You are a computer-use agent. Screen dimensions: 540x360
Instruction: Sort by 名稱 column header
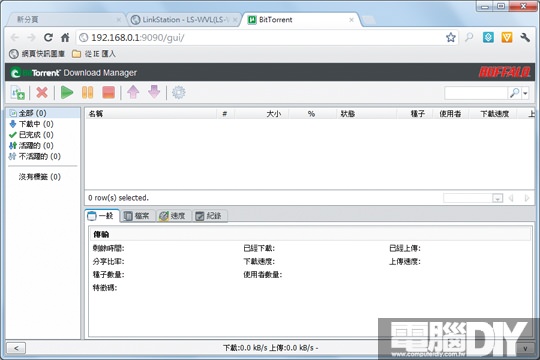point(151,114)
